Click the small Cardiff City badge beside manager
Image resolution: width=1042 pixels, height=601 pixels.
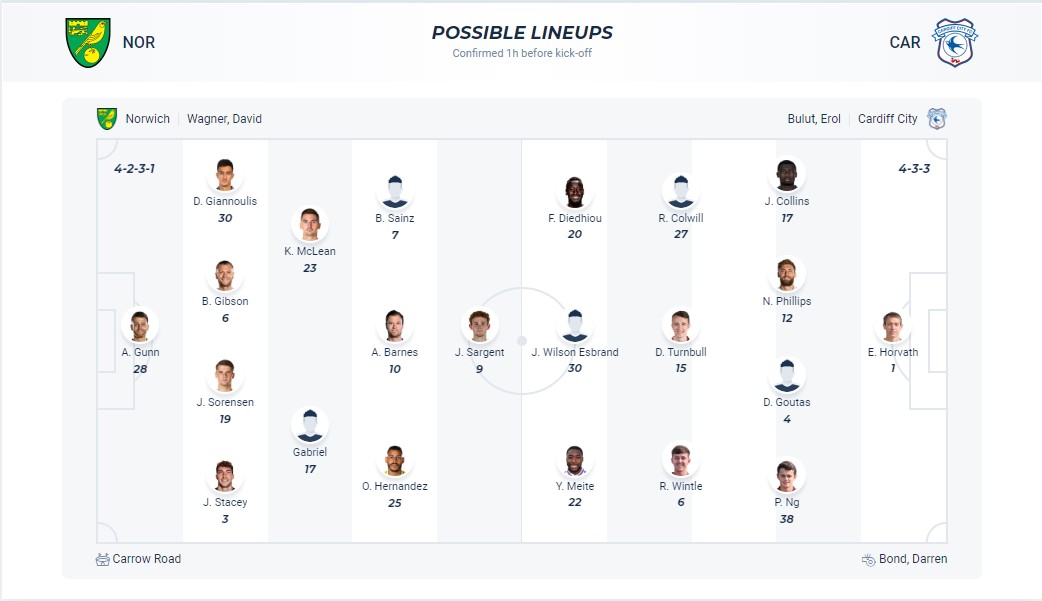[x=937, y=119]
